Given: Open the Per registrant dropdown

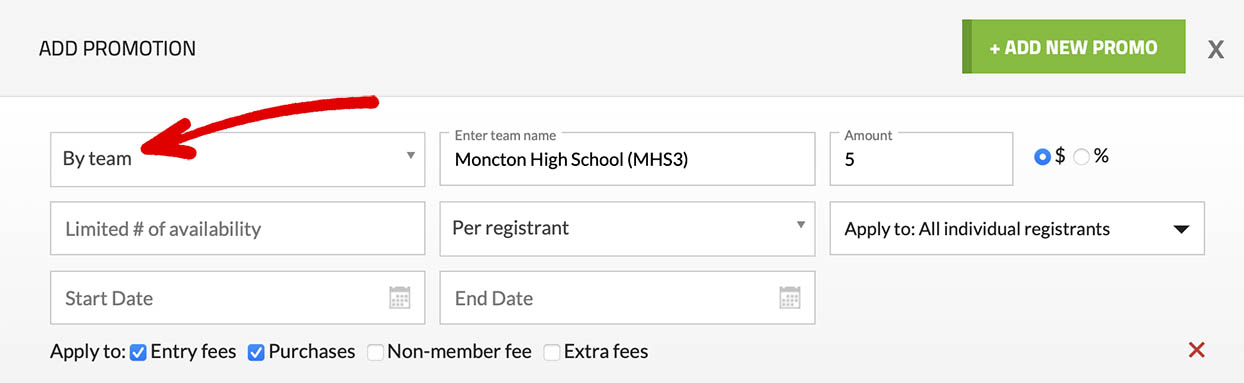Looking at the screenshot, I should pos(628,228).
